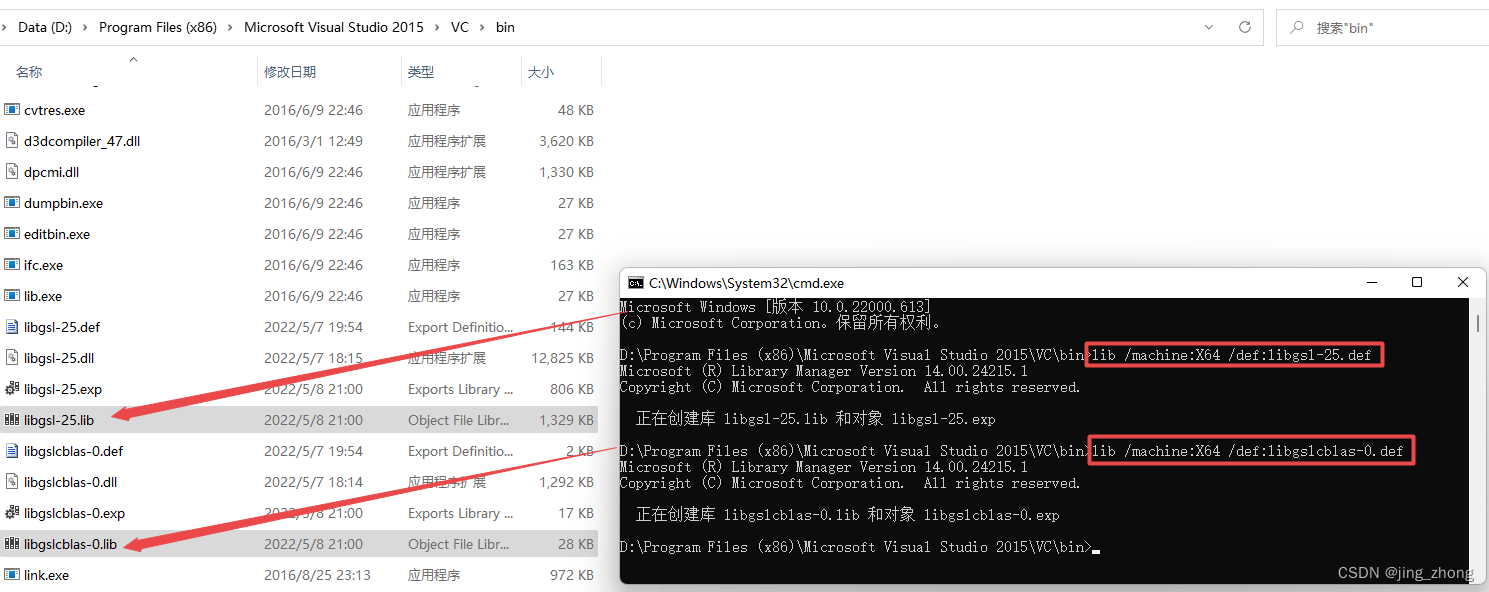Click the bin breadcrumb segment
The width and height of the screenshot is (1489, 592).
pyautogui.click(x=505, y=27)
